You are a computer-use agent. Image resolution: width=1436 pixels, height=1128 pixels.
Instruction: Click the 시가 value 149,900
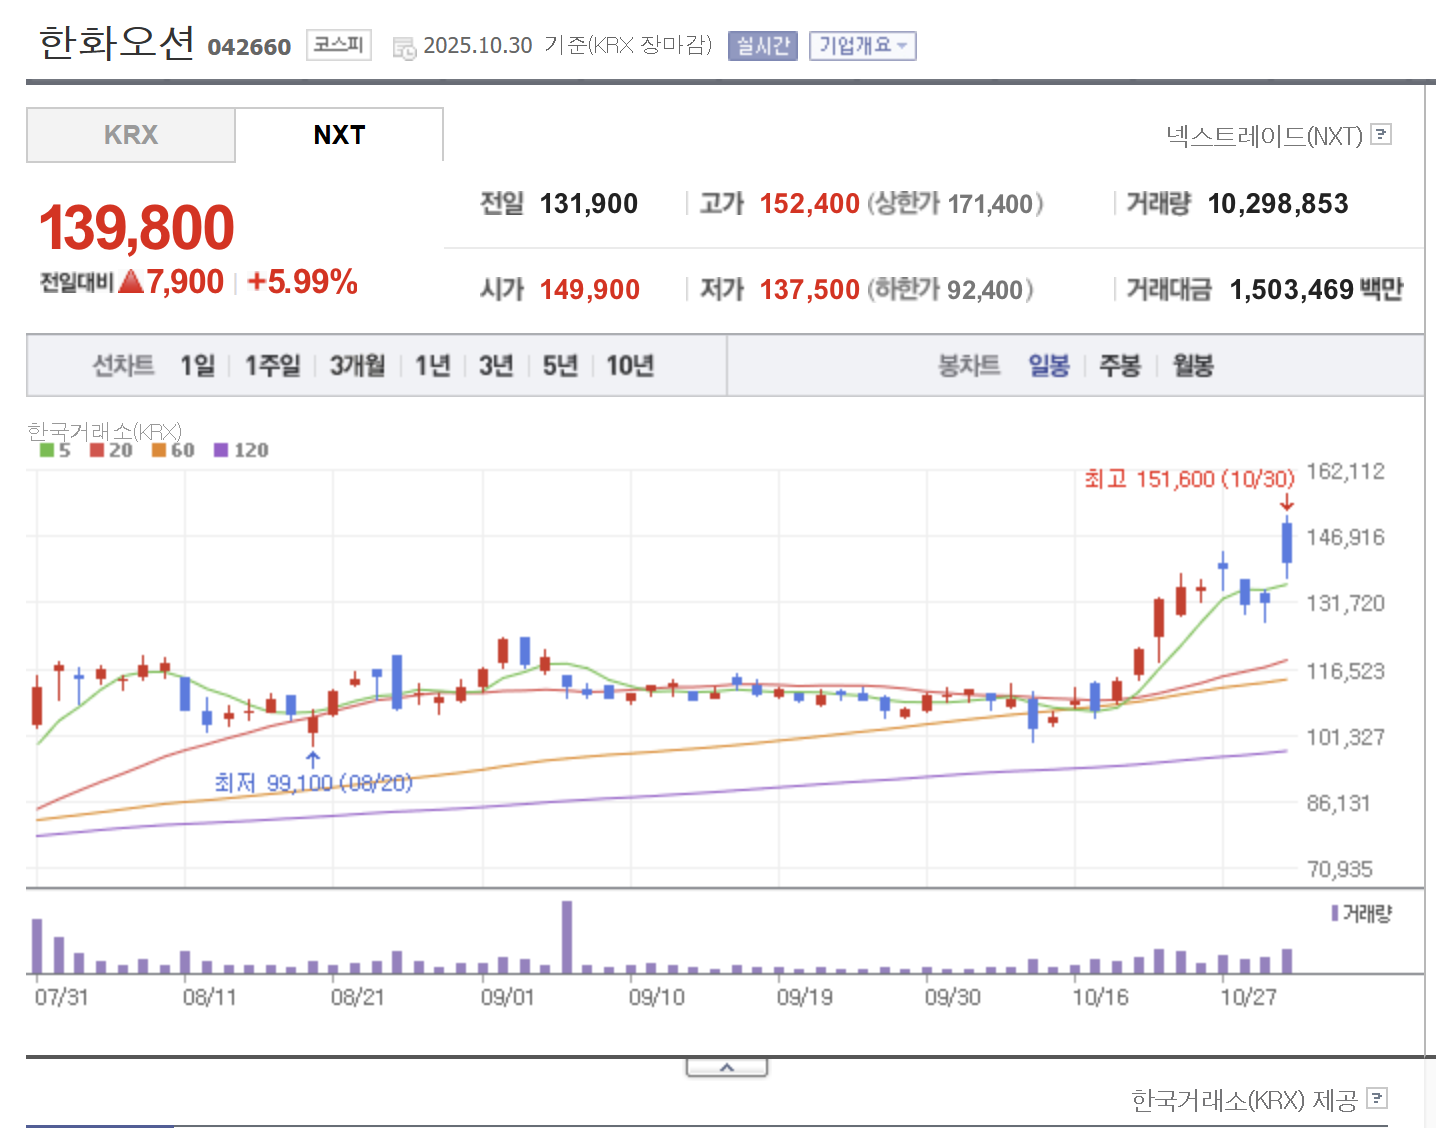(x=589, y=290)
